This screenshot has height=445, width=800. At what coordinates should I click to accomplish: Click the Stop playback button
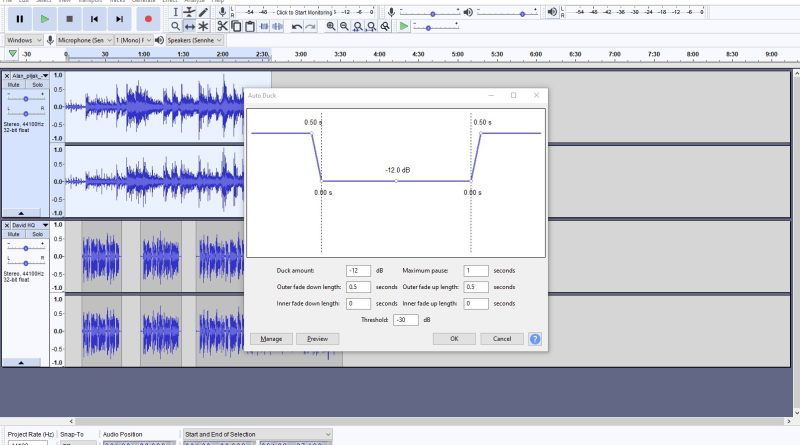pyautogui.click(x=69, y=18)
